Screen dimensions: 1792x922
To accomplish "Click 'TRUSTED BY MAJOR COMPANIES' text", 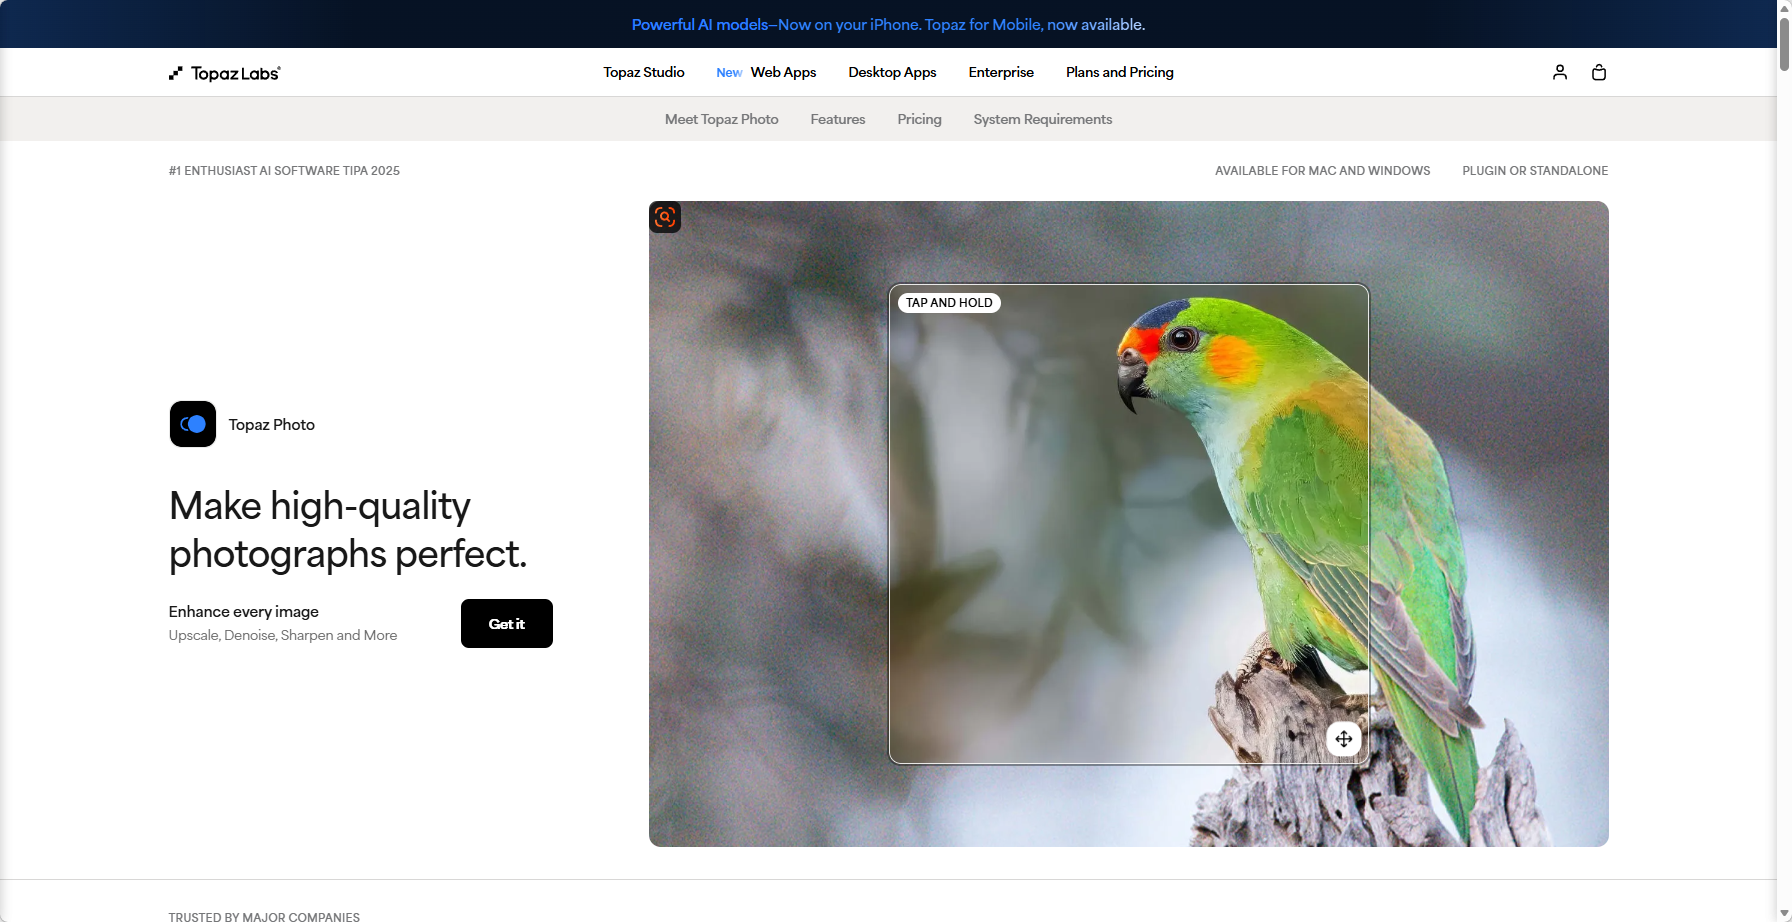I will (264, 916).
